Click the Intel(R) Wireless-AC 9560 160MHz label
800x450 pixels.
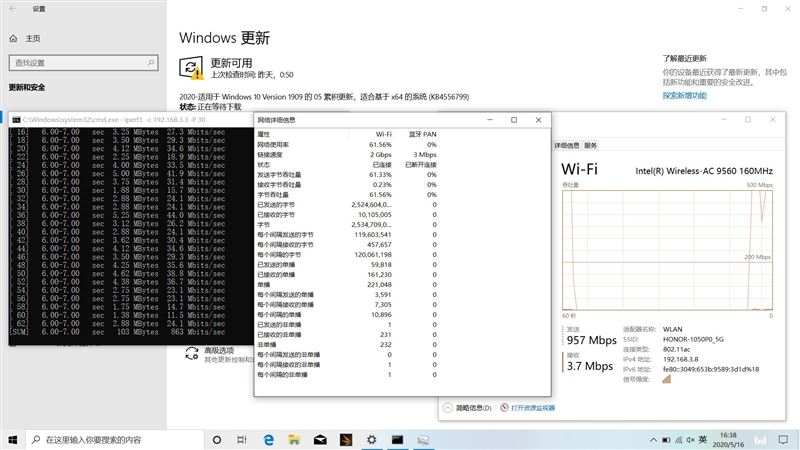click(704, 171)
